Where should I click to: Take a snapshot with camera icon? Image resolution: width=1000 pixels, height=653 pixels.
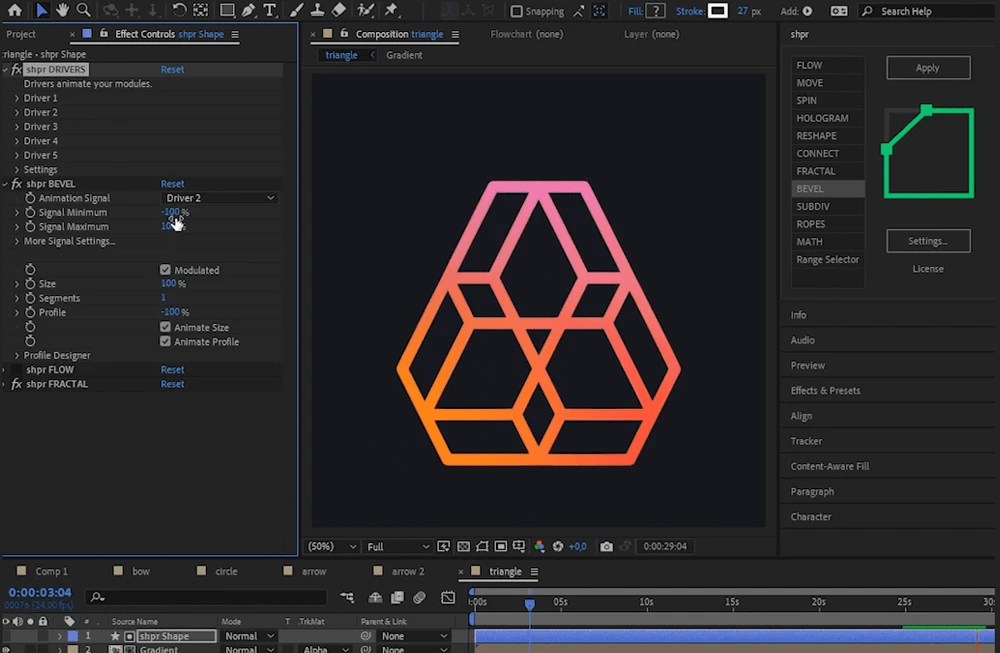click(606, 547)
